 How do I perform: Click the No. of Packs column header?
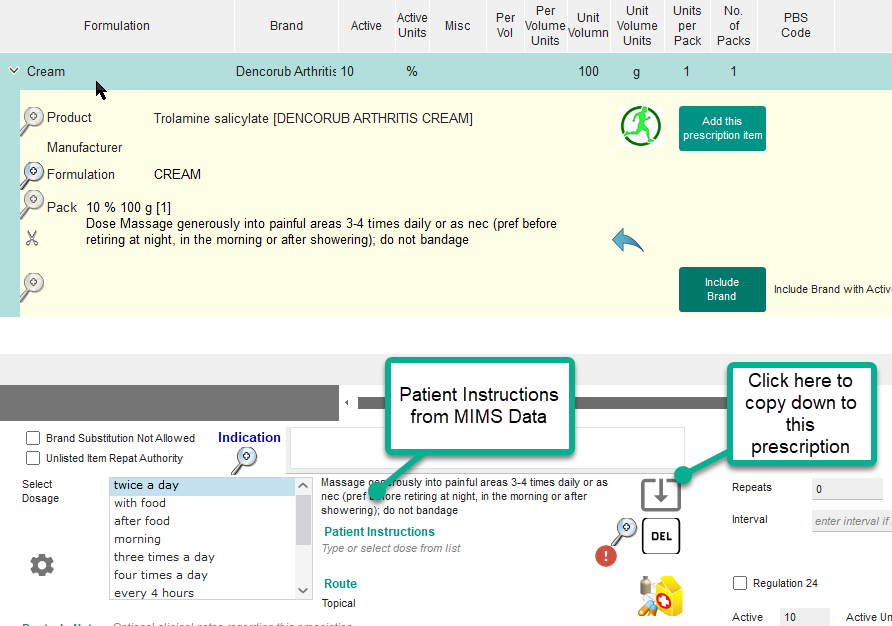pyautogui.click(x=733, y=26)
